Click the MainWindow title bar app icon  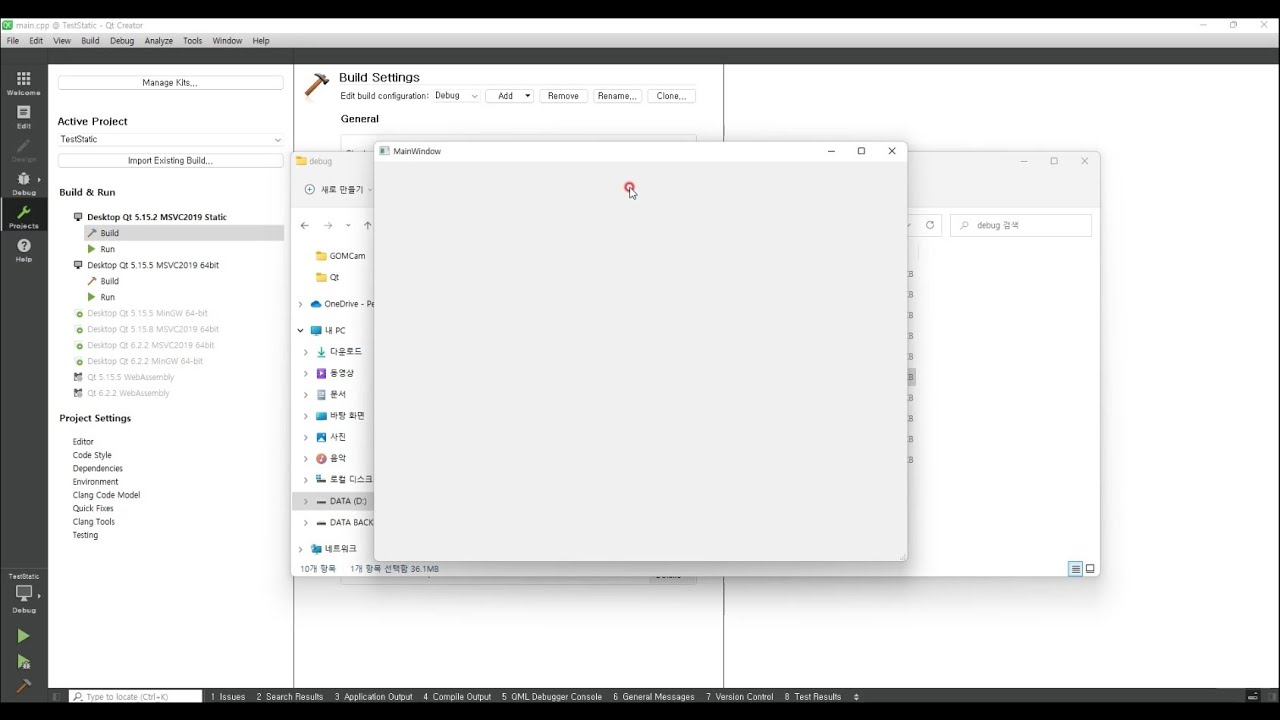[384, 152]
